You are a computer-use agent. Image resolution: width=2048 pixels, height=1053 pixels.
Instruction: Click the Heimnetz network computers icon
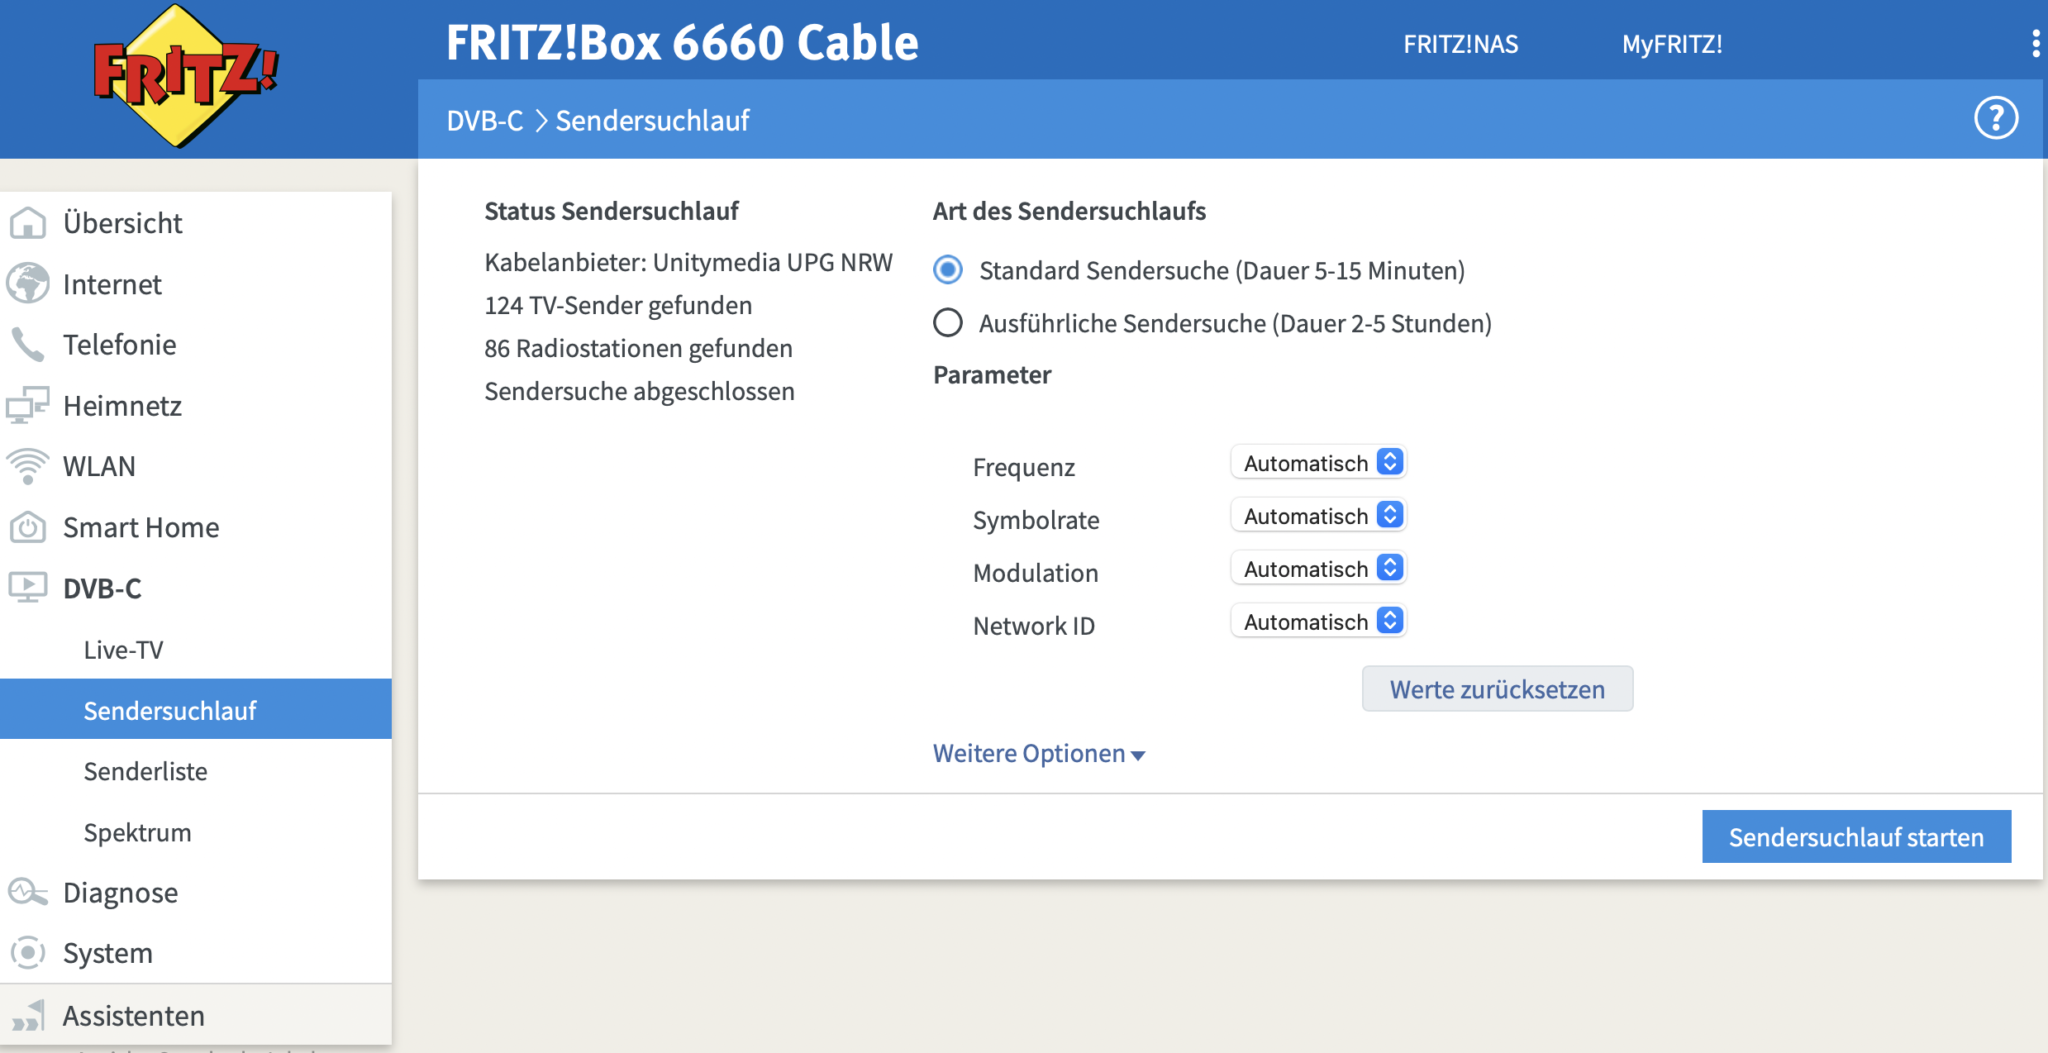pyautogui.click(x=28, y=406)
